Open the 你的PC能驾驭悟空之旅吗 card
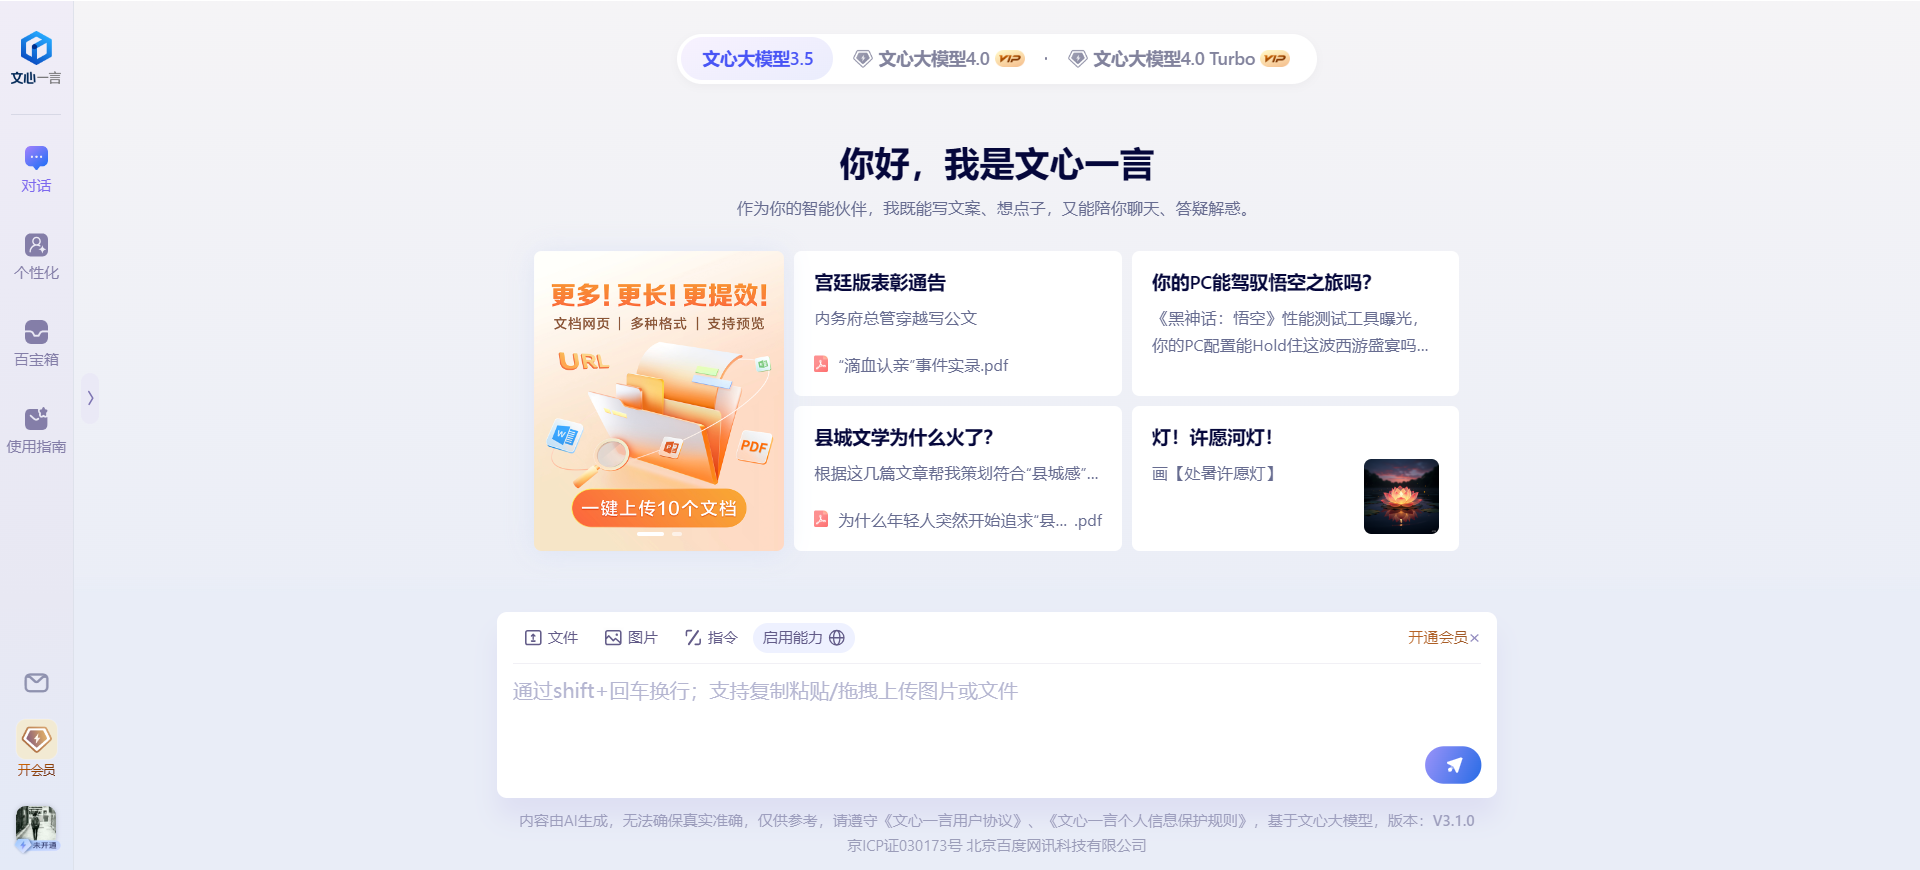1920x870 pixels. pyautogui.click(x=1295, y=323)
